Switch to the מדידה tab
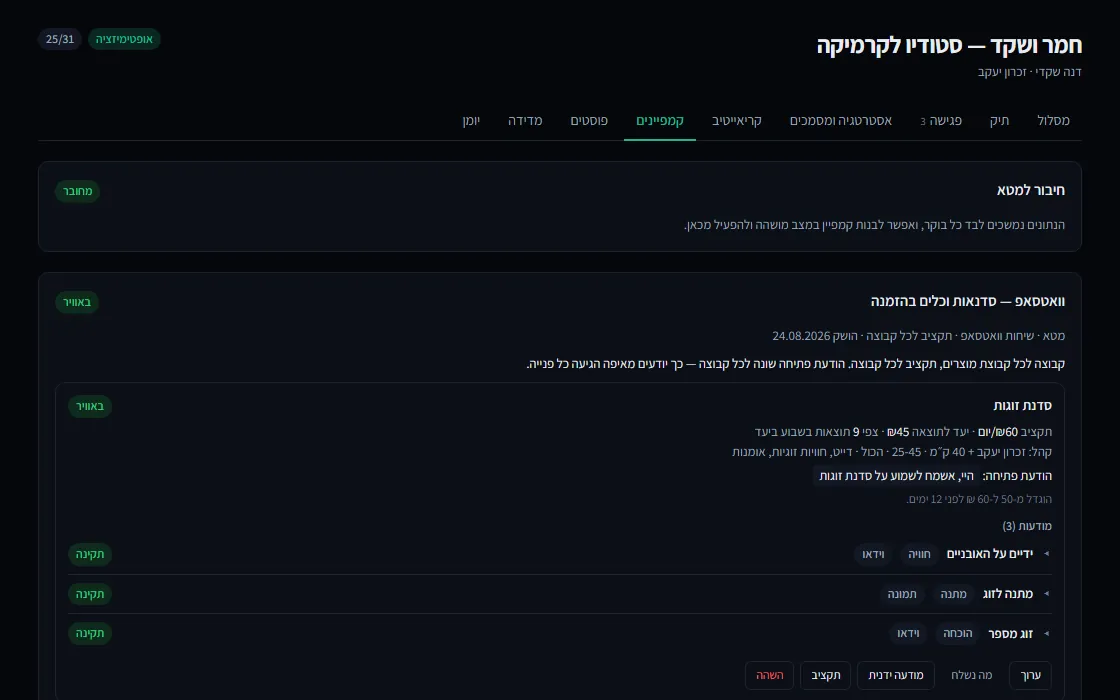The height and width of the screenshot is (700, 1120). [525, 121]
